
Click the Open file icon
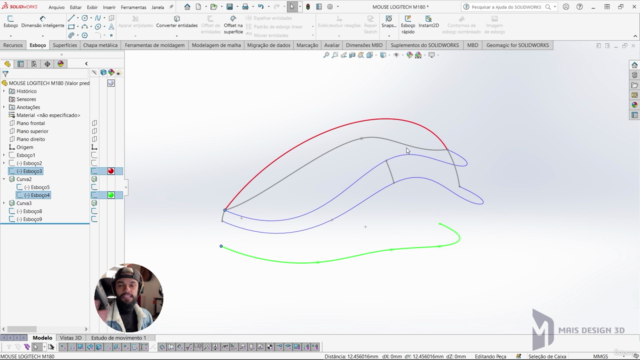pyautogui.click(x=213, y=7)
